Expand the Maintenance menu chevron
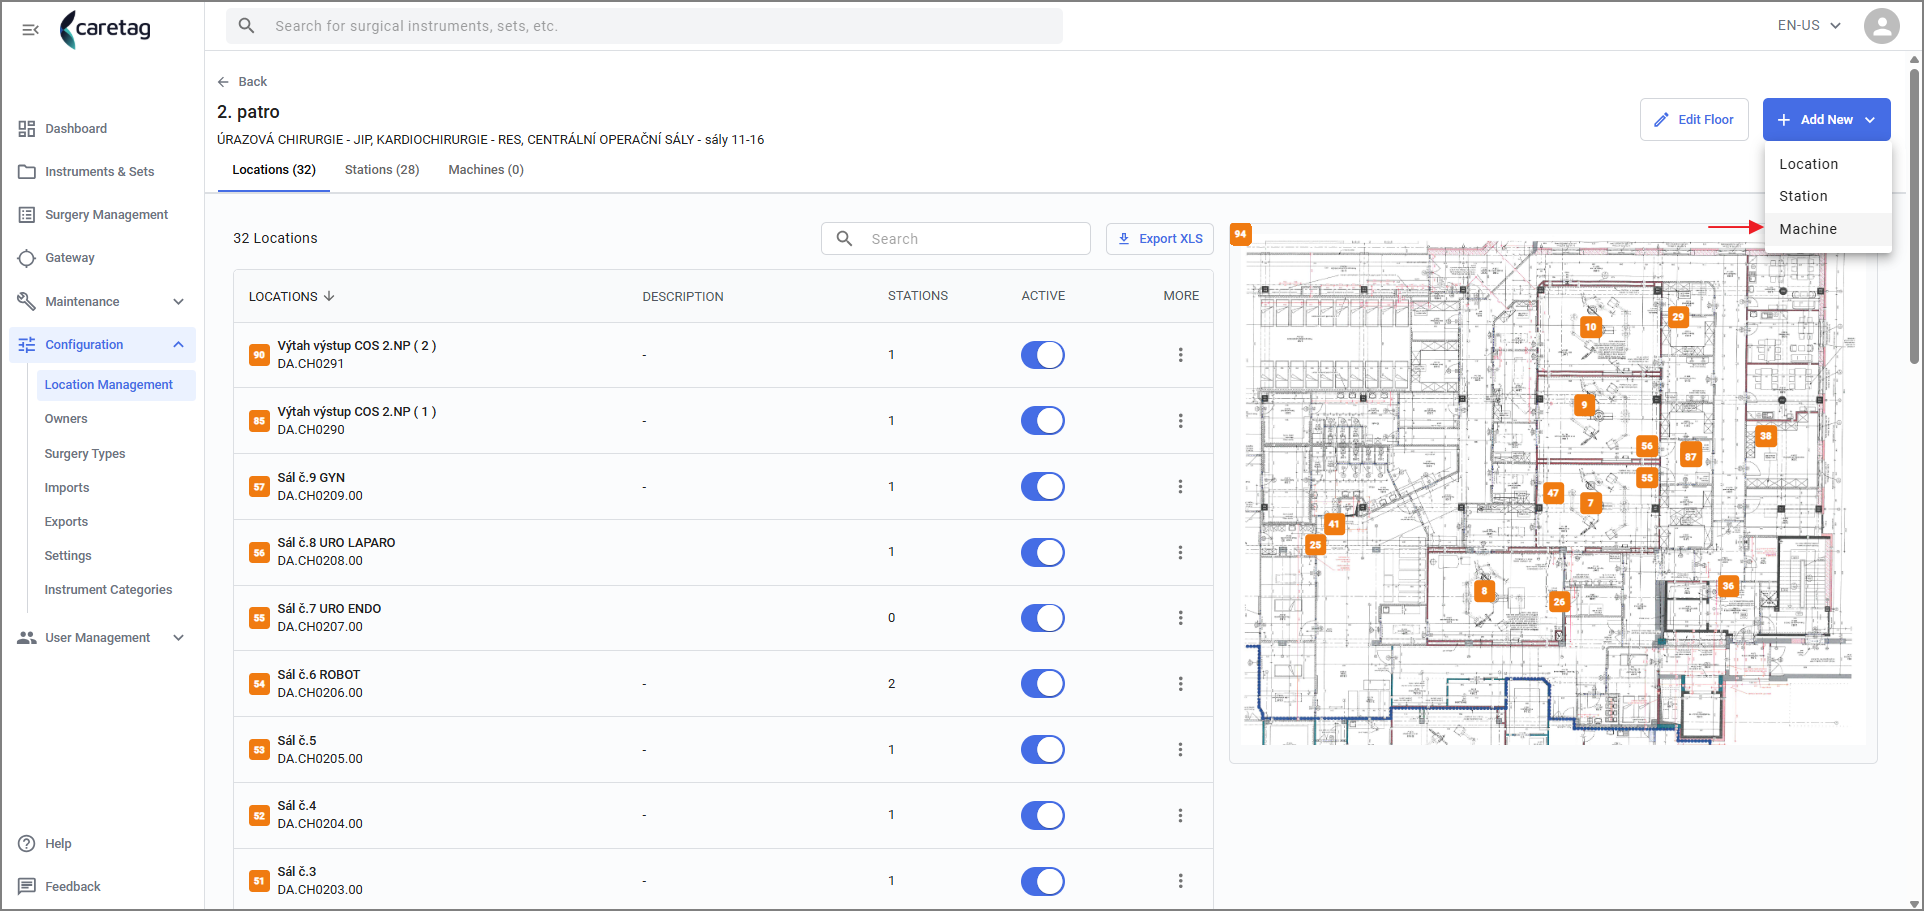The image size is (1924, 911). tap(178, 302)
